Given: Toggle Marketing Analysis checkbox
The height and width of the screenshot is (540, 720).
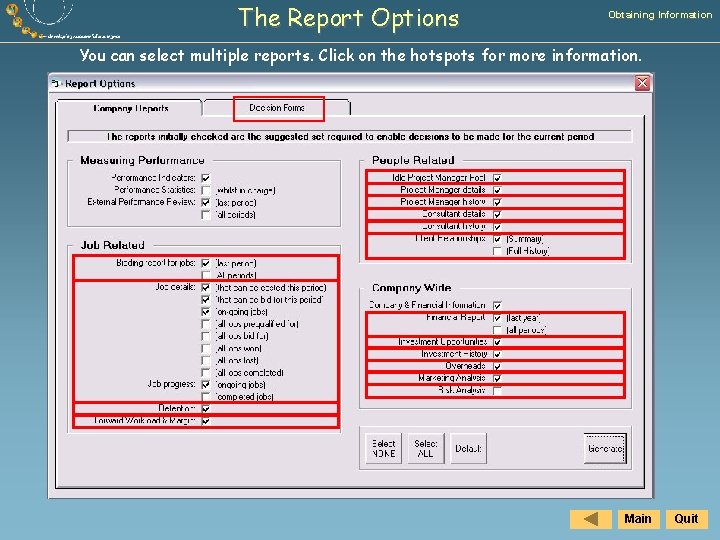Looking at the screenshot, I should (x=497, y=378).
